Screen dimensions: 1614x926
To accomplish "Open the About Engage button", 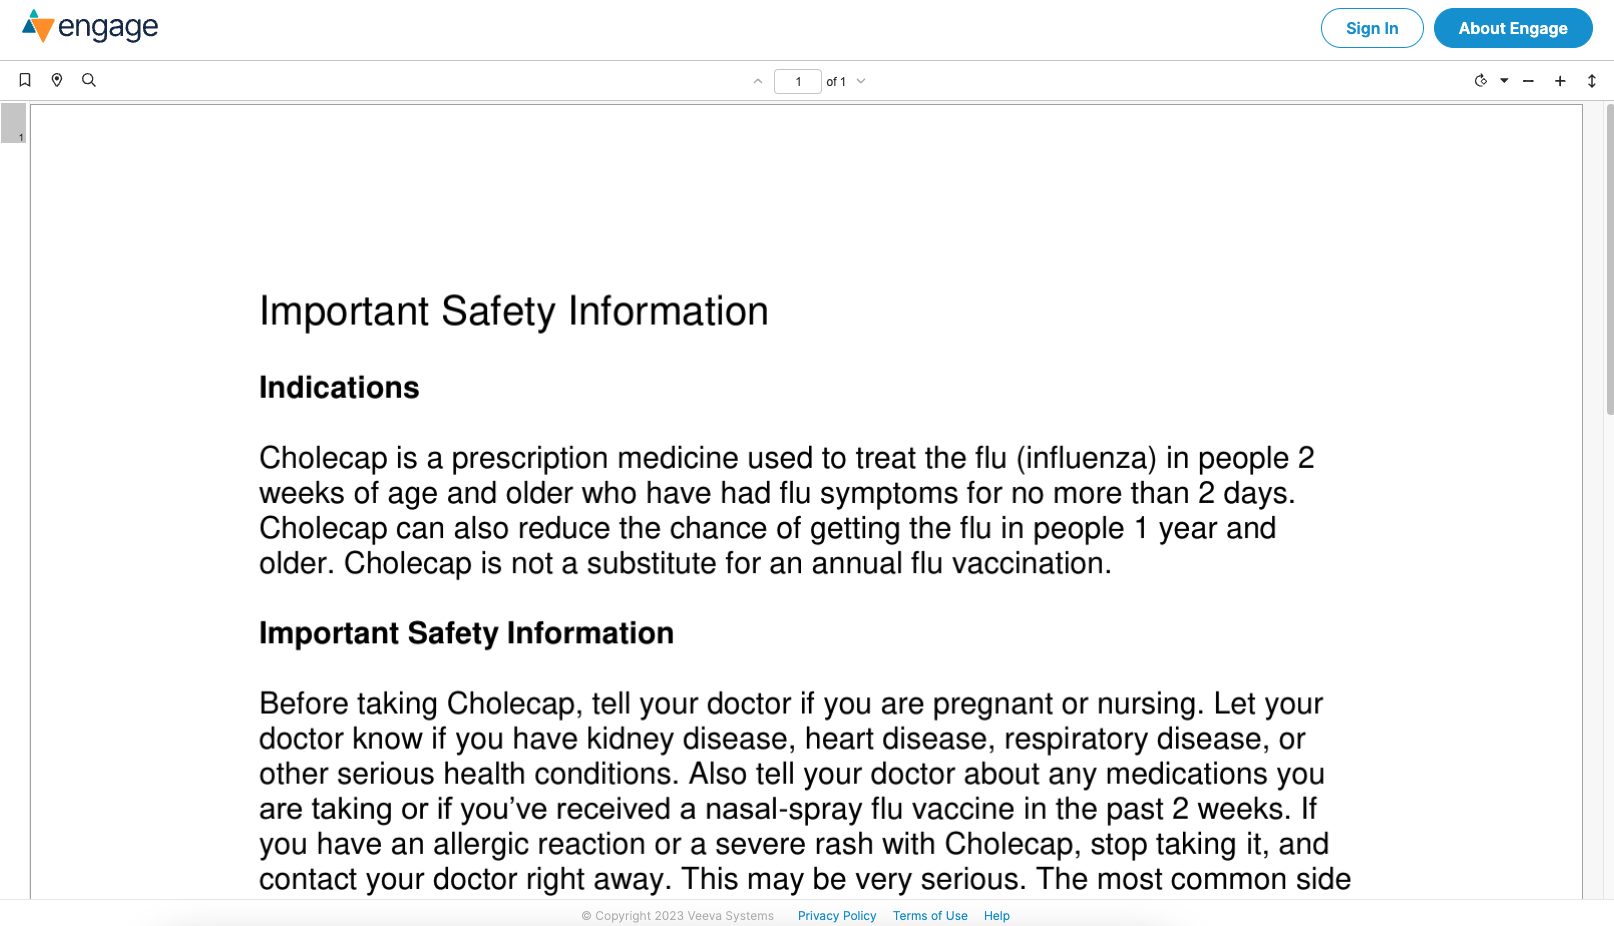I will pos(1513,28).
